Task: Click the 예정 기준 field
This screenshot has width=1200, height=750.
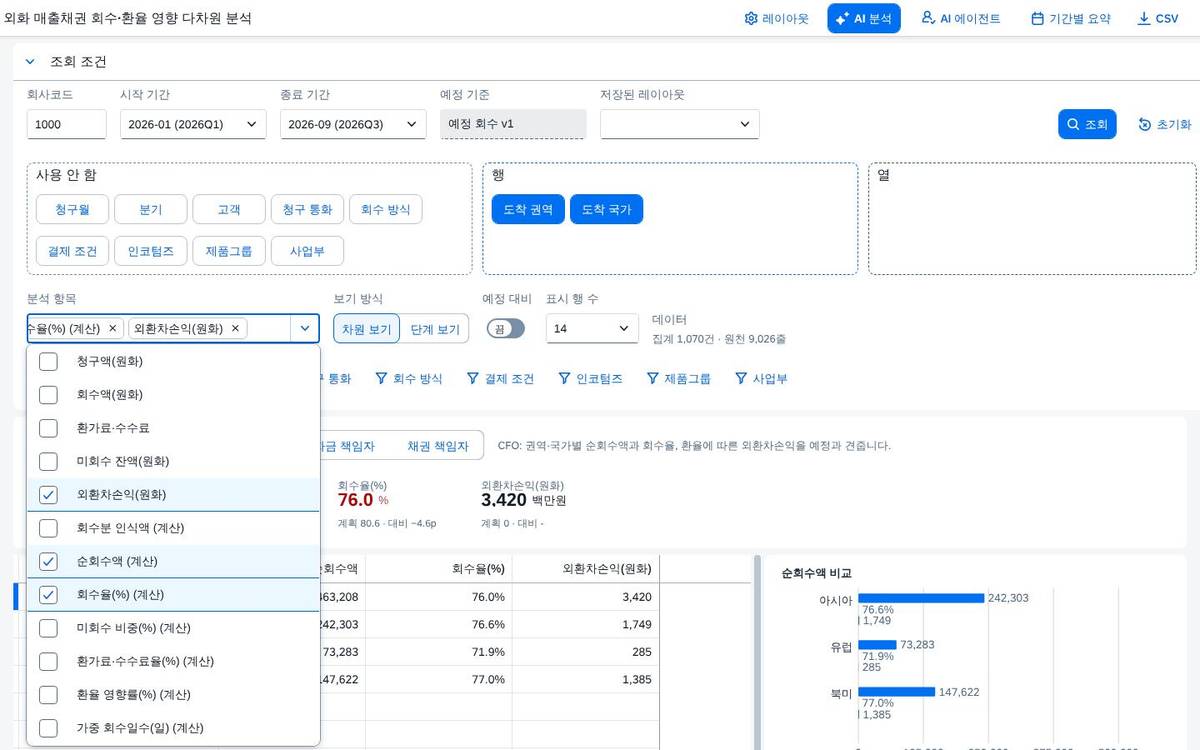Action: coord(513,124)
